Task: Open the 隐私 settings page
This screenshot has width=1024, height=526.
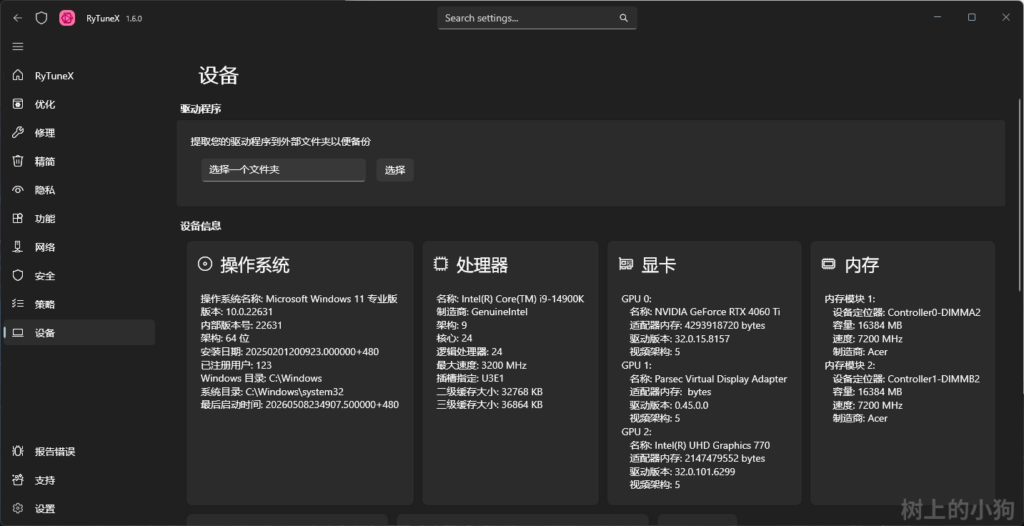Action: (x=79, y=190)
